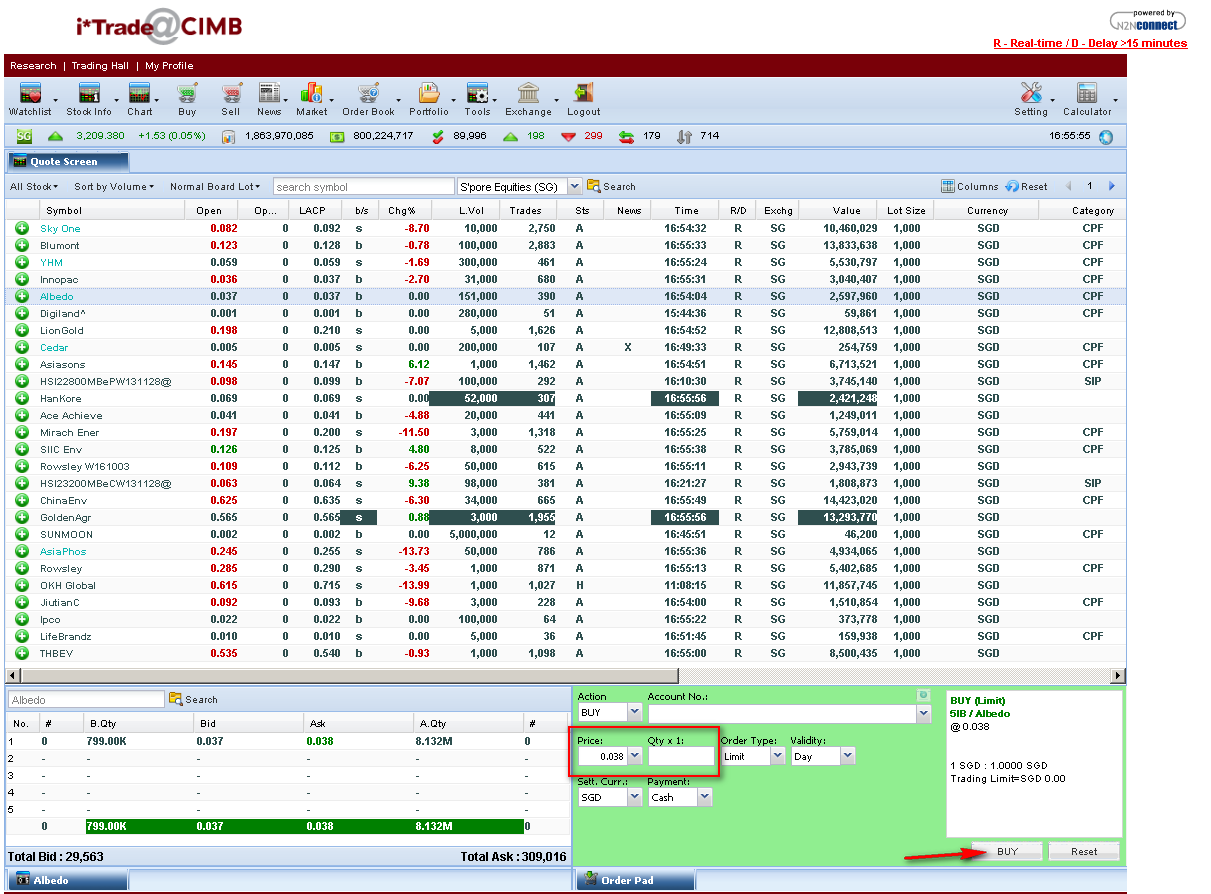Open the S'pore Equities (SG) exchange dropdown
1211x894 pixels.
(574, 186)
